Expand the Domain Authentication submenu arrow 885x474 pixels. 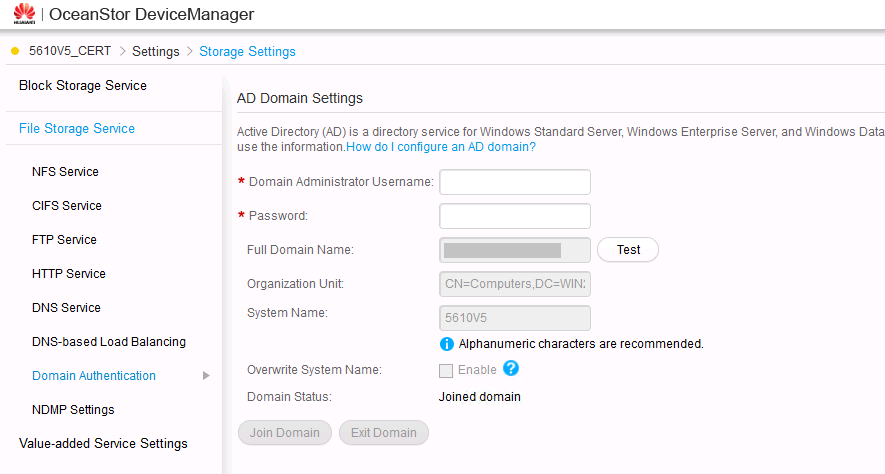(206, 376)
